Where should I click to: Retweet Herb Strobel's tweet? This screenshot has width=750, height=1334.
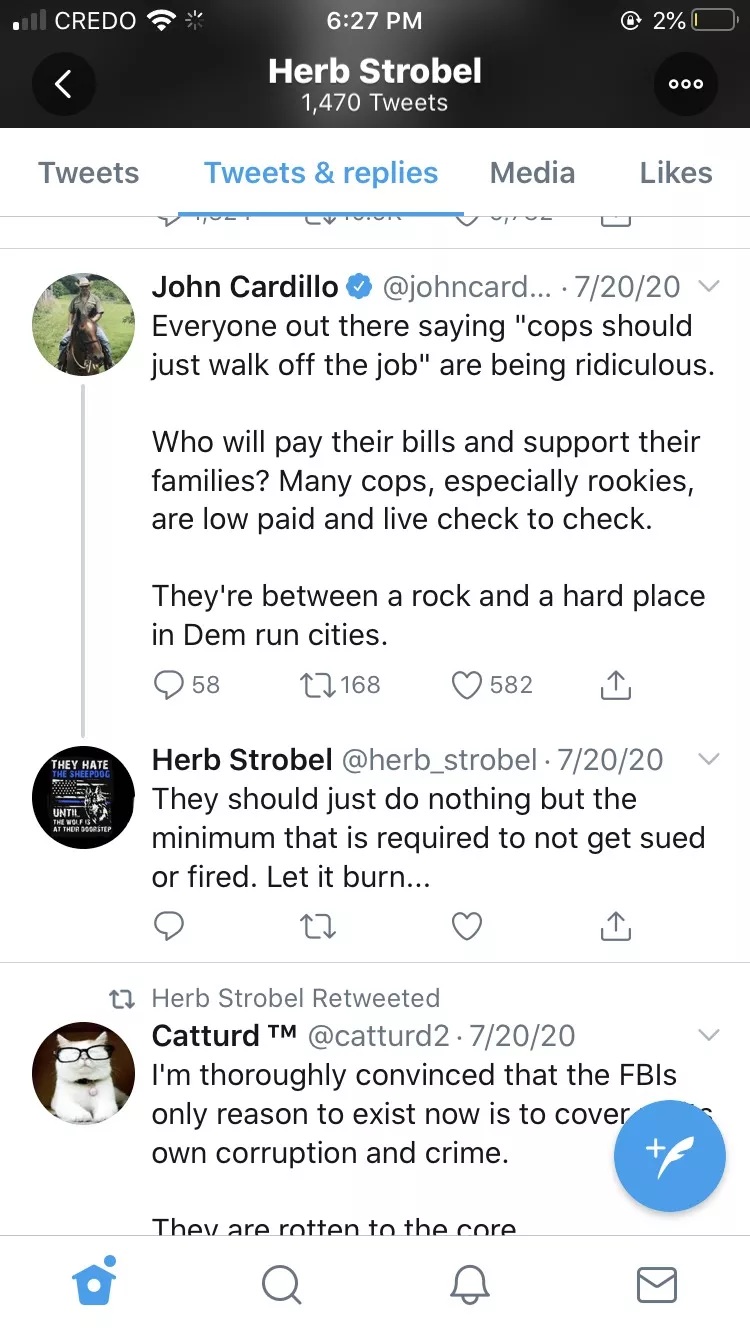318,927
